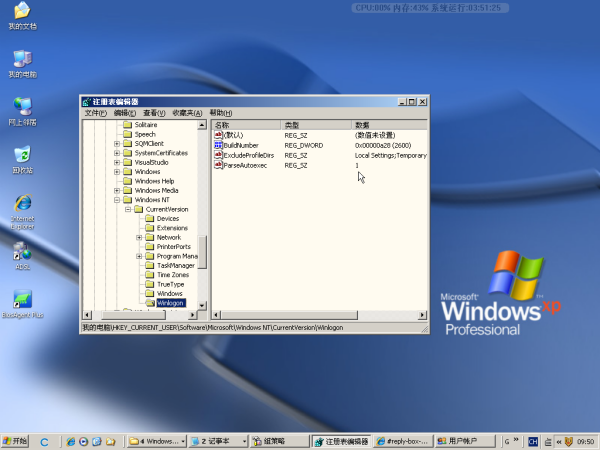Image resolution: width=600 pixels, height=450 pixels.
Task: Expand the Windows Media key
Action: pyautogui.click(x=117, y=190)
